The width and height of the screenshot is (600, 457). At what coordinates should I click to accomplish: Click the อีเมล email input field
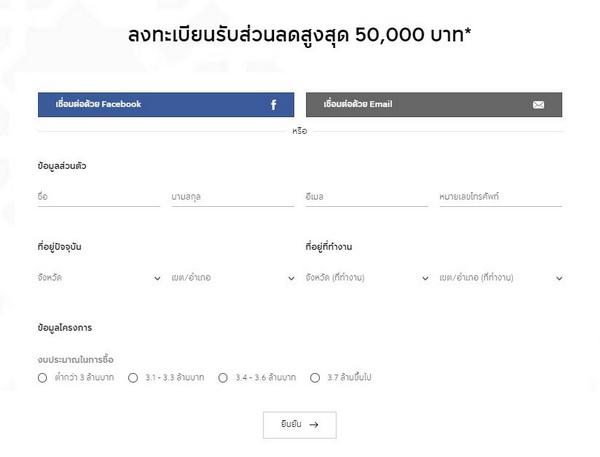click(366, 197)
